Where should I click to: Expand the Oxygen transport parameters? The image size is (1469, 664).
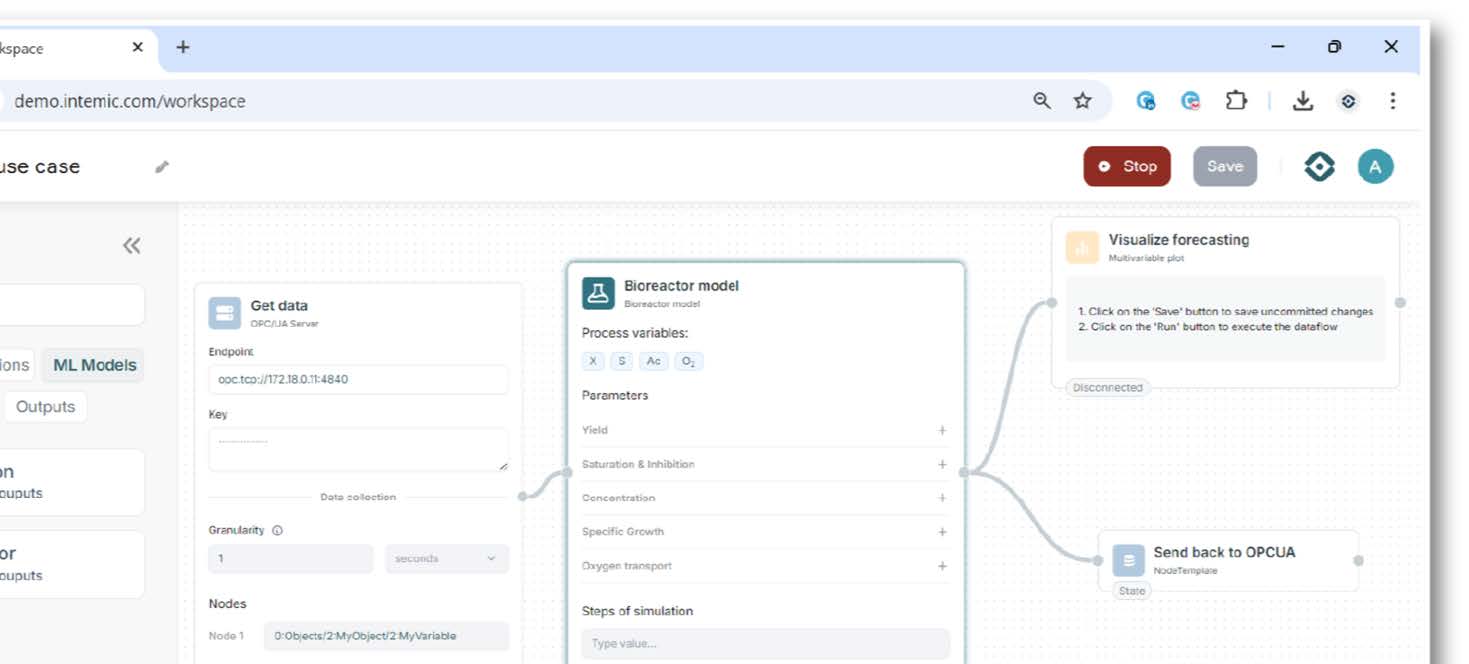[941, 566]
